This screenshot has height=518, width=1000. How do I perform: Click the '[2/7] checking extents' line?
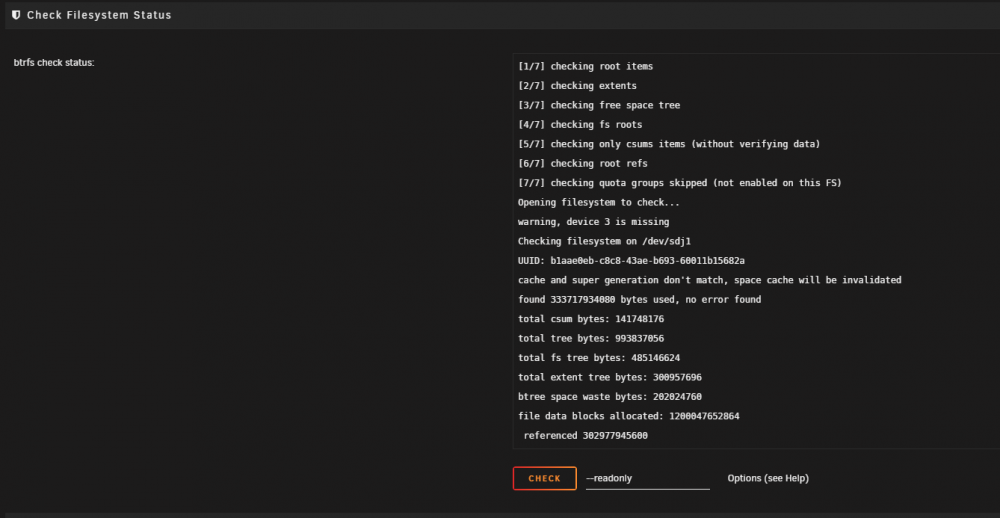(577, 85)
